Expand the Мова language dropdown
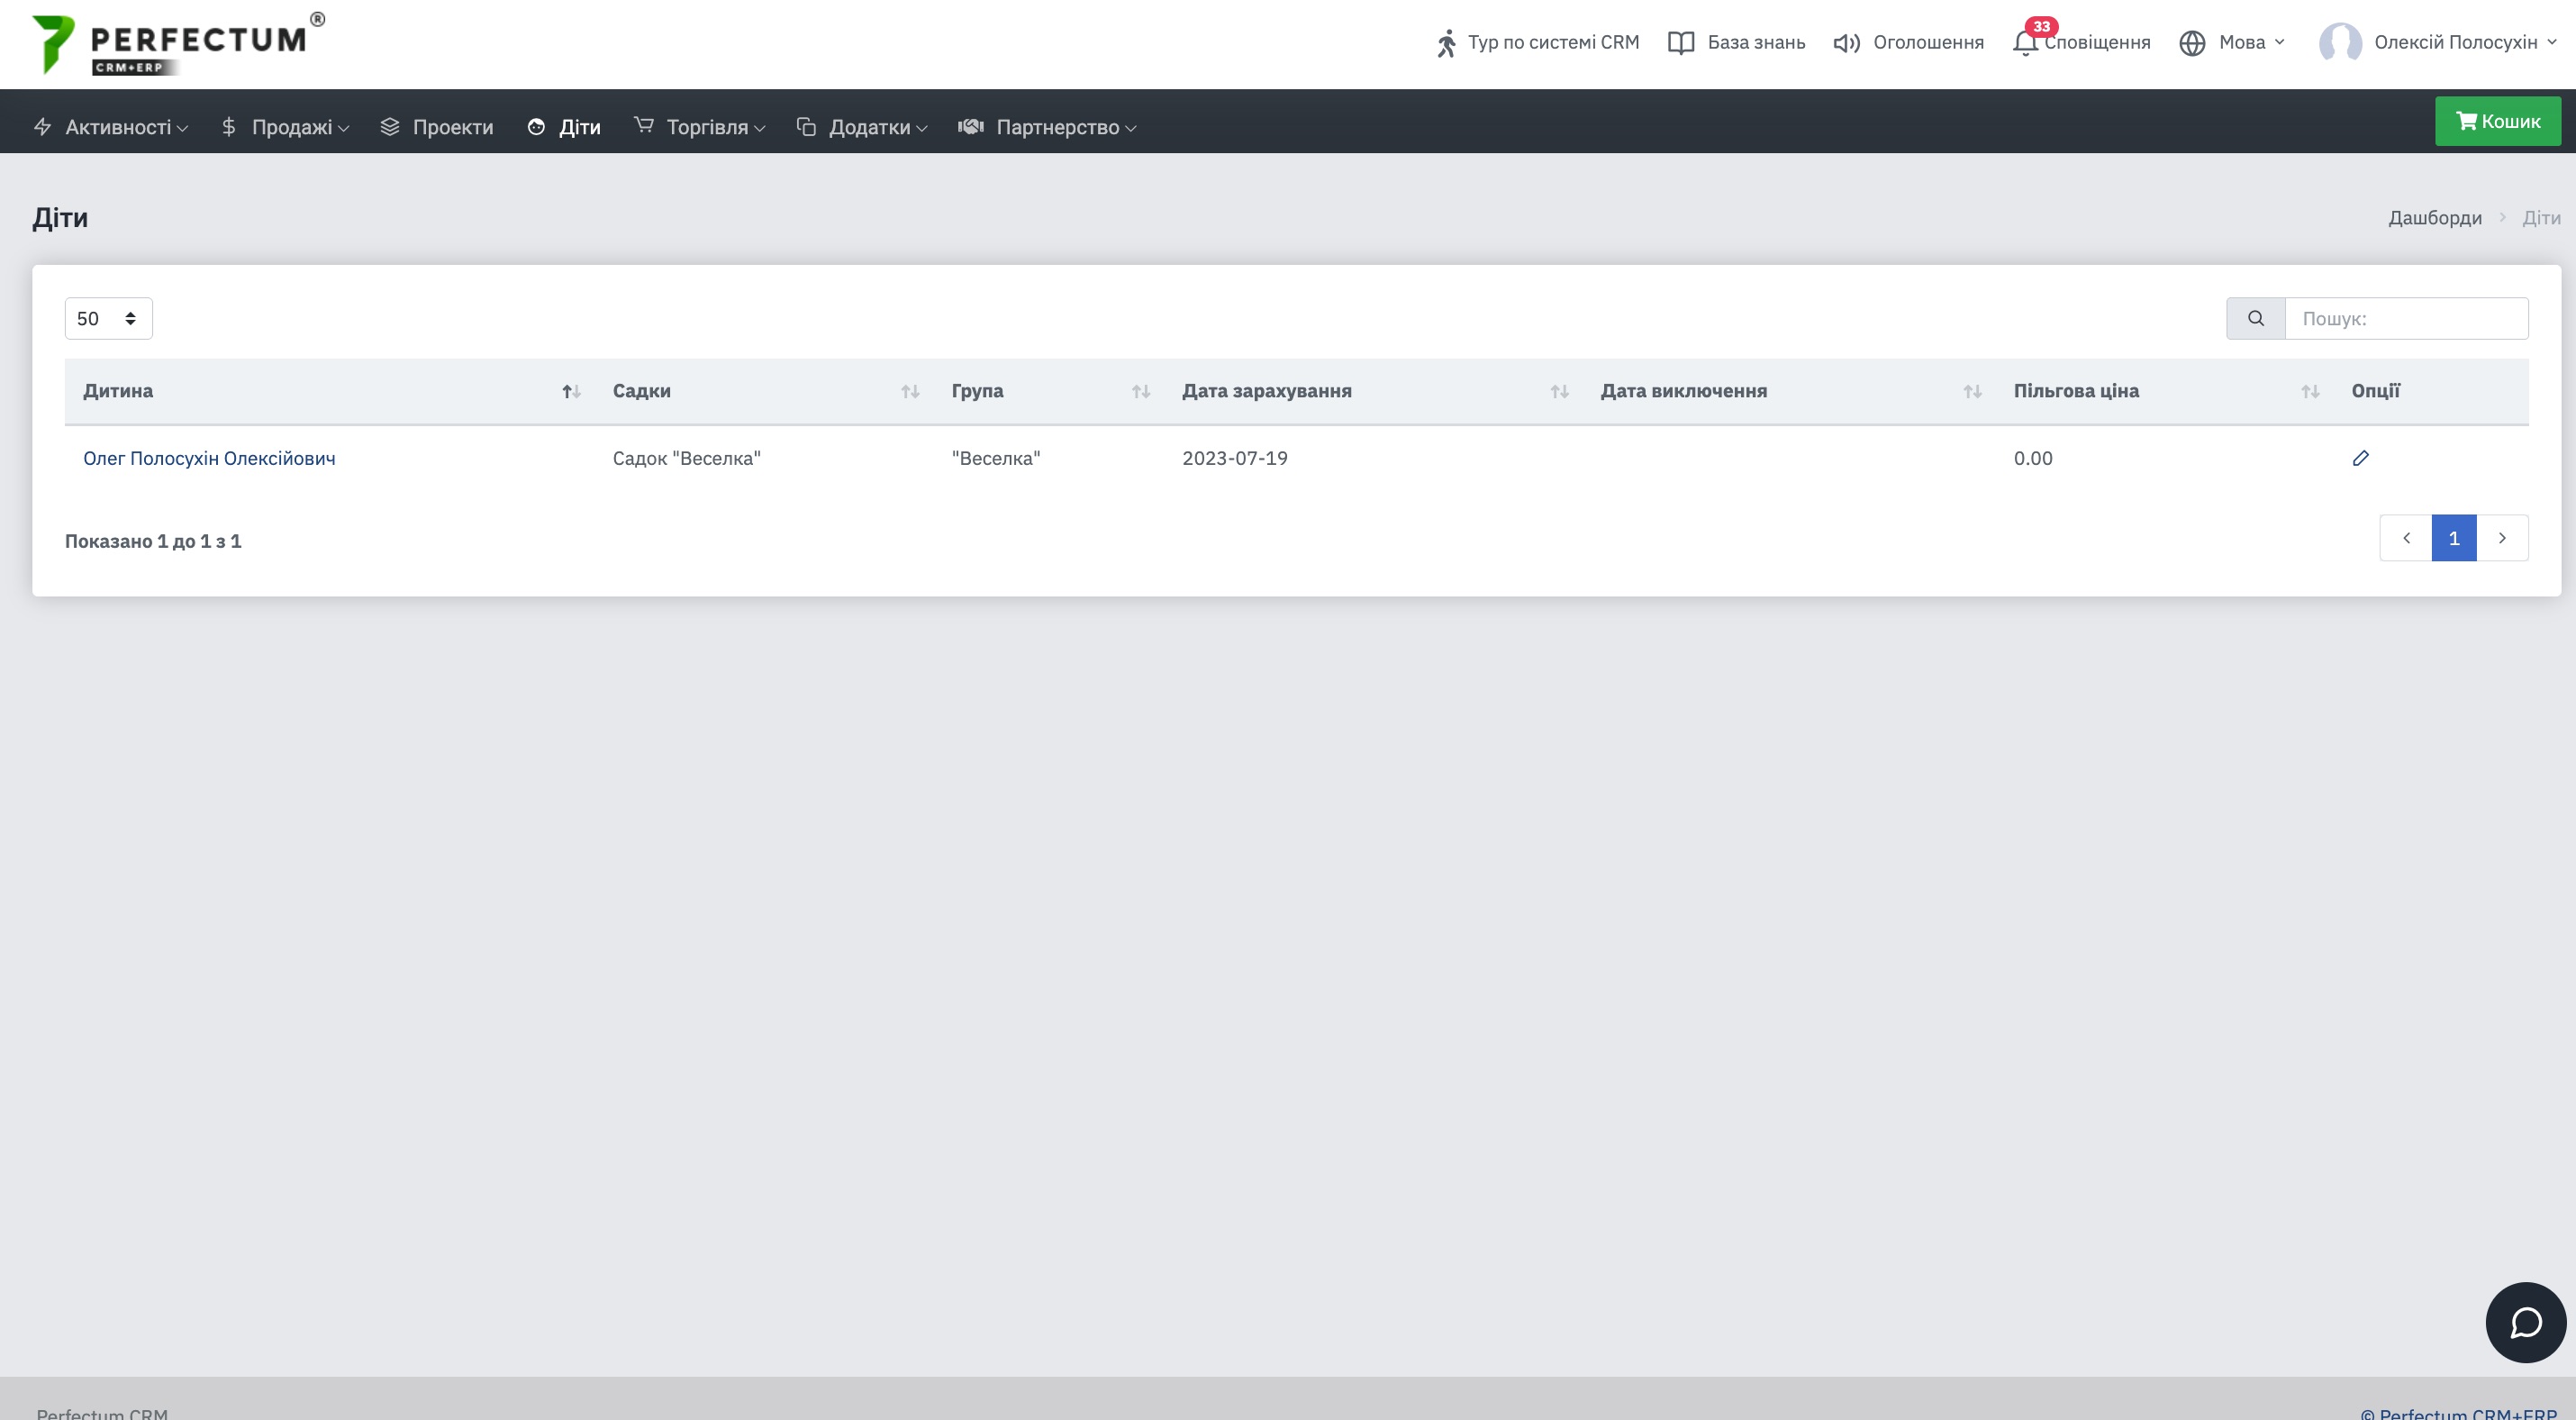The image size is (2576, 1420). click(x=2252, y=42)
